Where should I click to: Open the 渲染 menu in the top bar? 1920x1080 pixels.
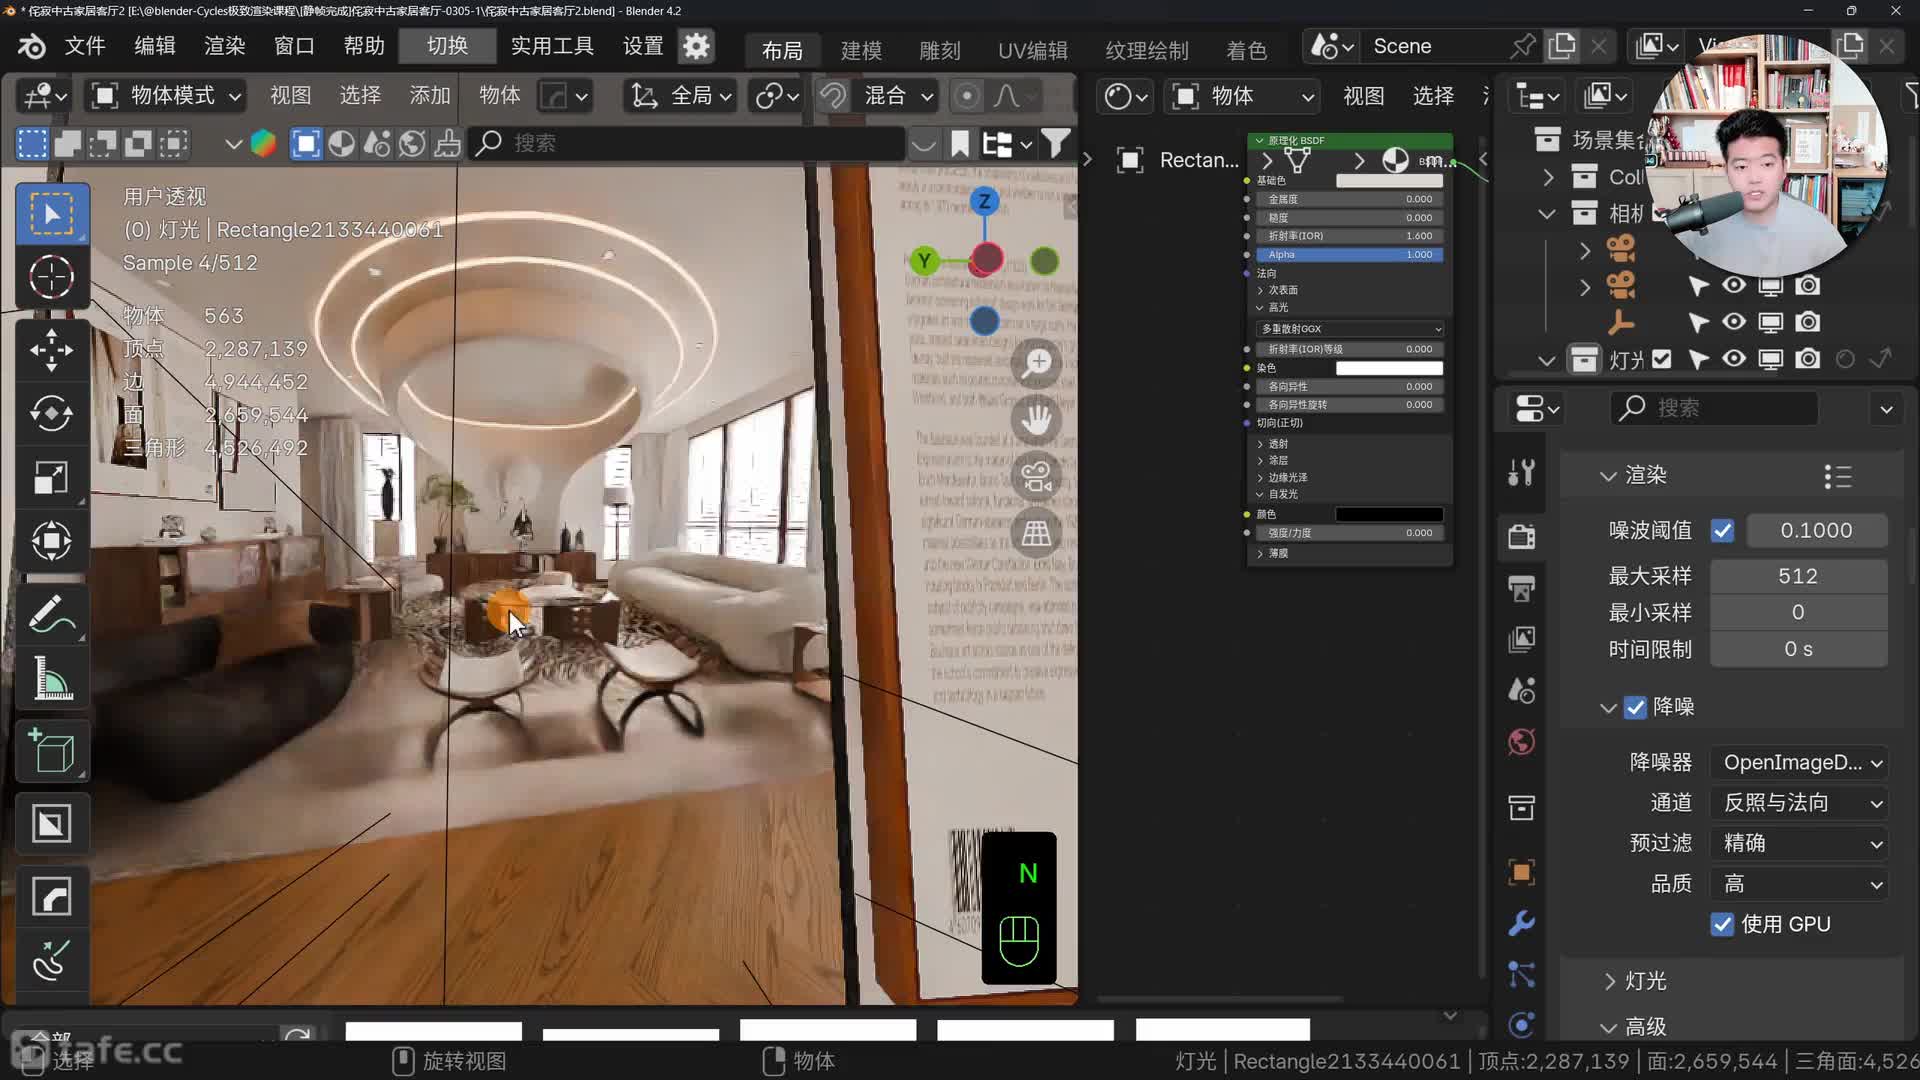click(x=223, y=45)
